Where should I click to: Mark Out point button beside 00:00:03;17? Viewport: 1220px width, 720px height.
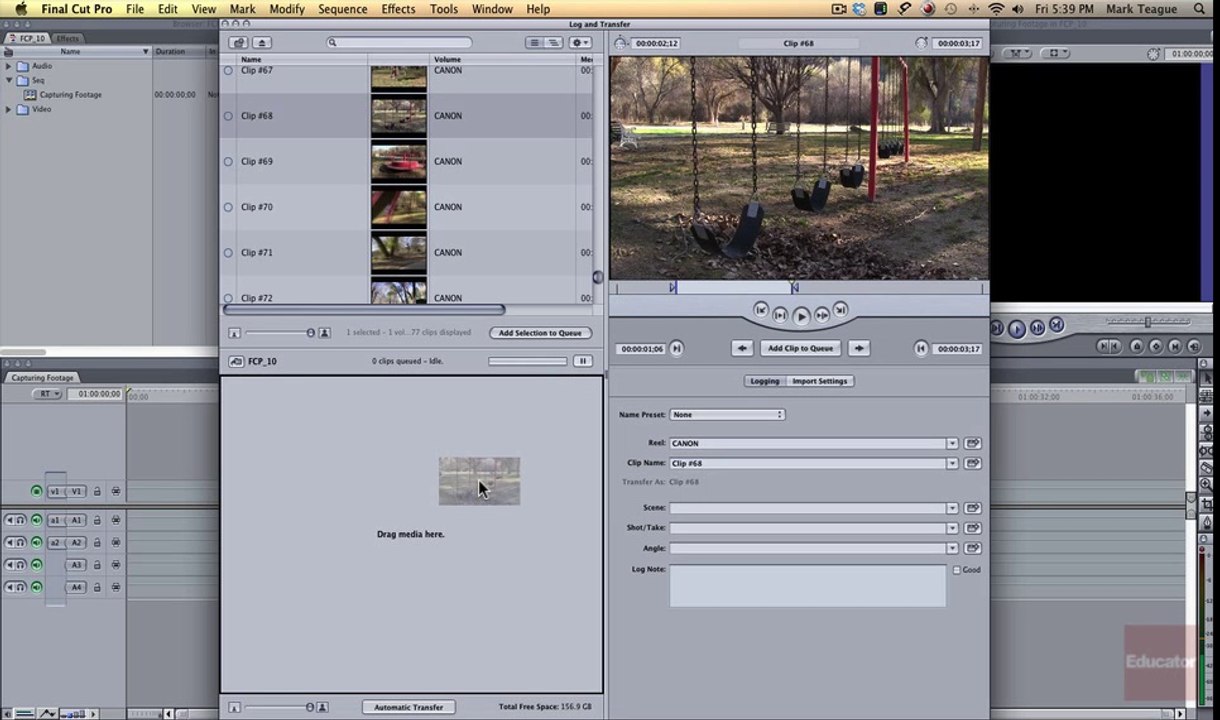pos(921,348)
